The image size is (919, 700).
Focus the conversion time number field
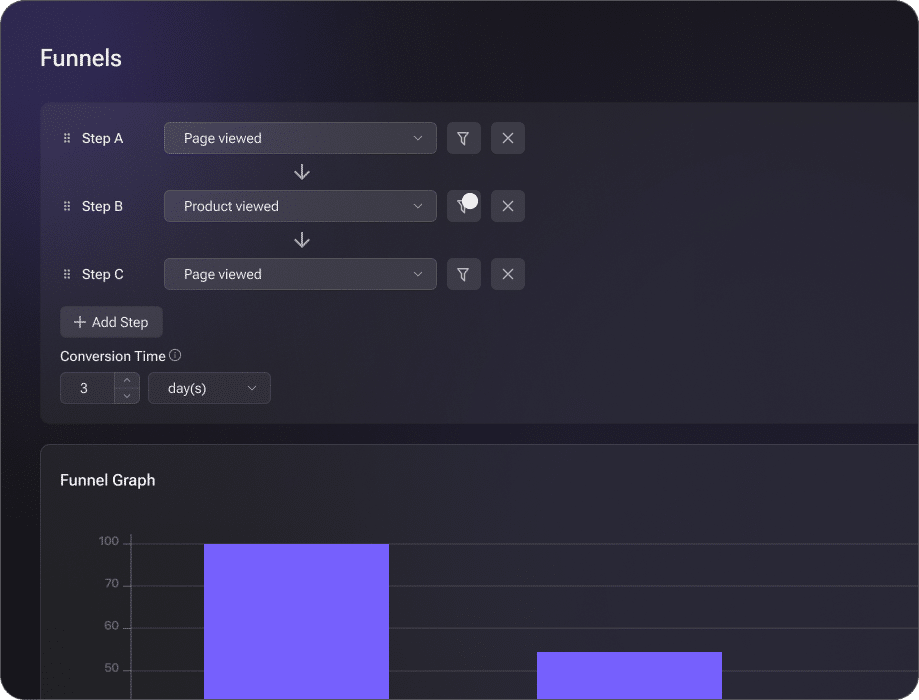[x=88, y=388]
